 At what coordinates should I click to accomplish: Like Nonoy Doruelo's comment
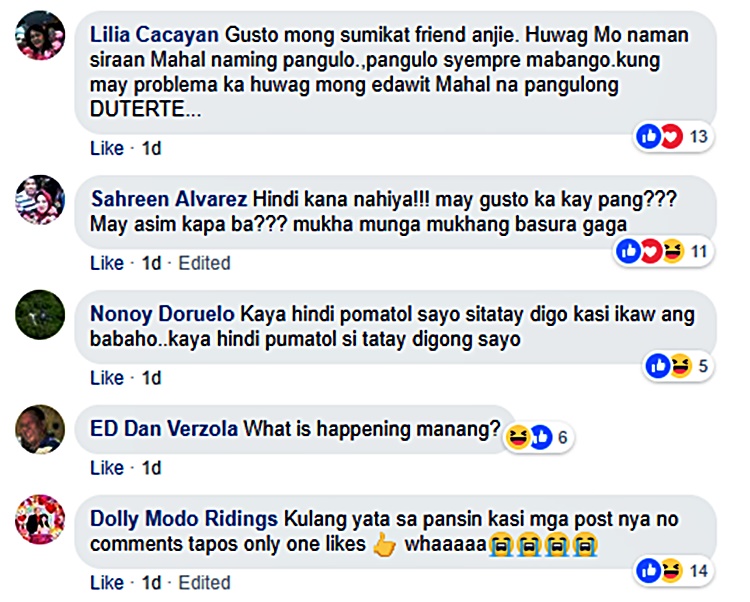107,378
